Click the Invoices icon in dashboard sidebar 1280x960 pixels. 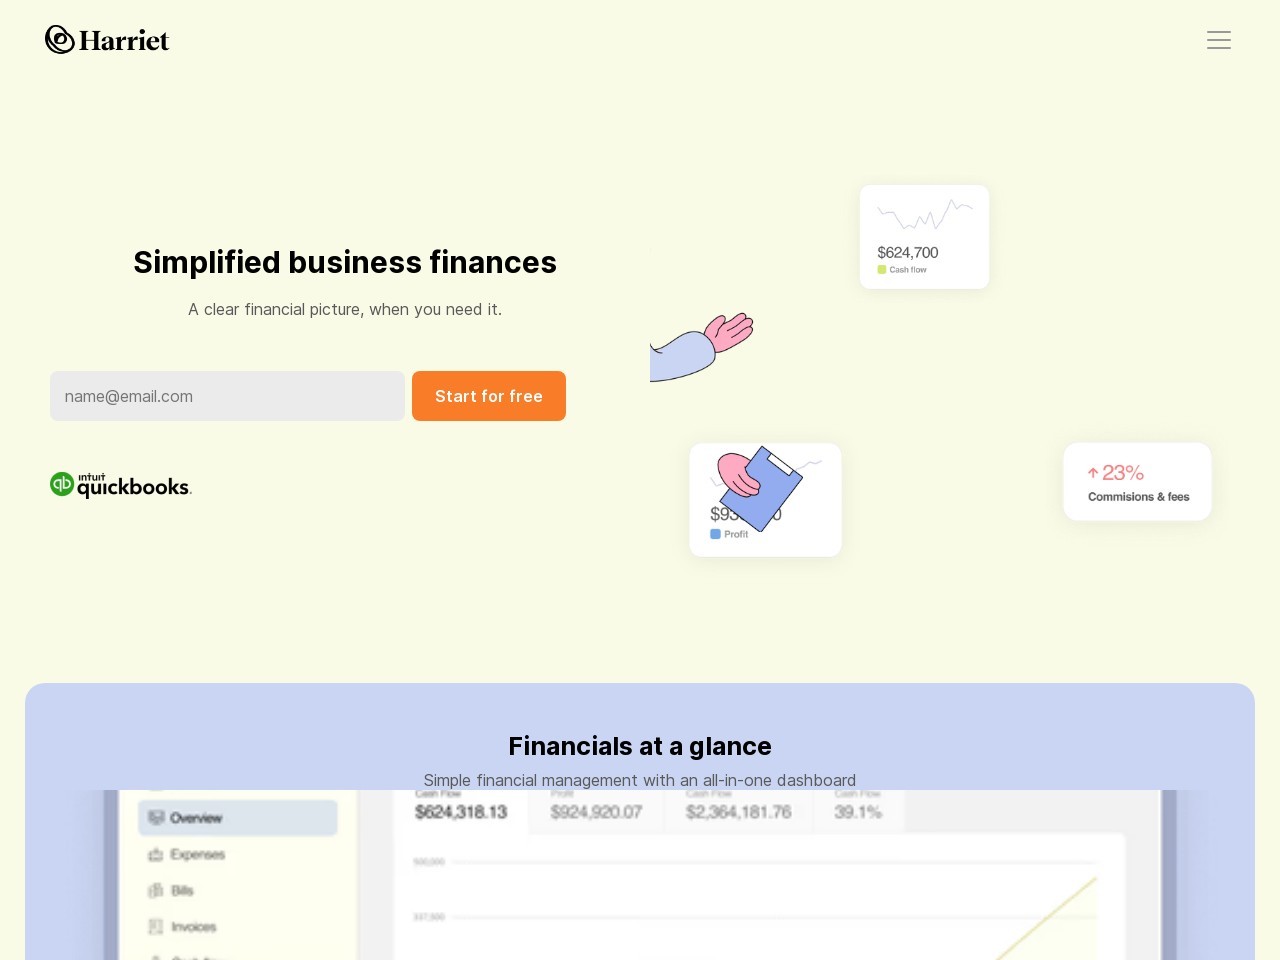coord(156,926)
